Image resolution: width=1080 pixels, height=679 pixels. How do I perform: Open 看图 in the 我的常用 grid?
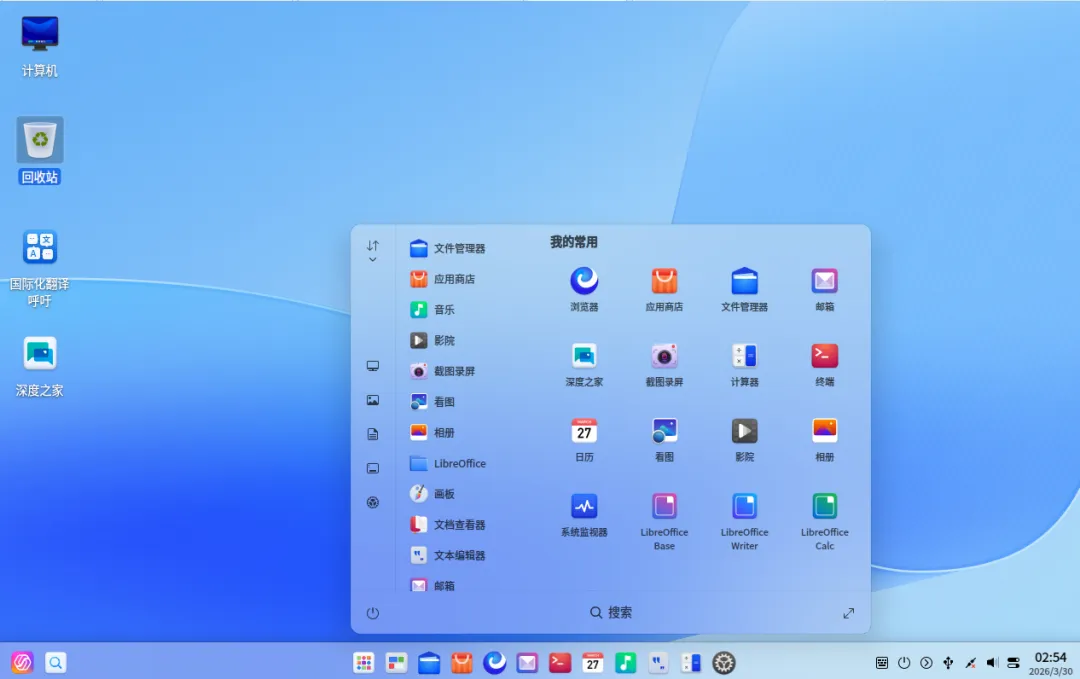pos(664,439)
